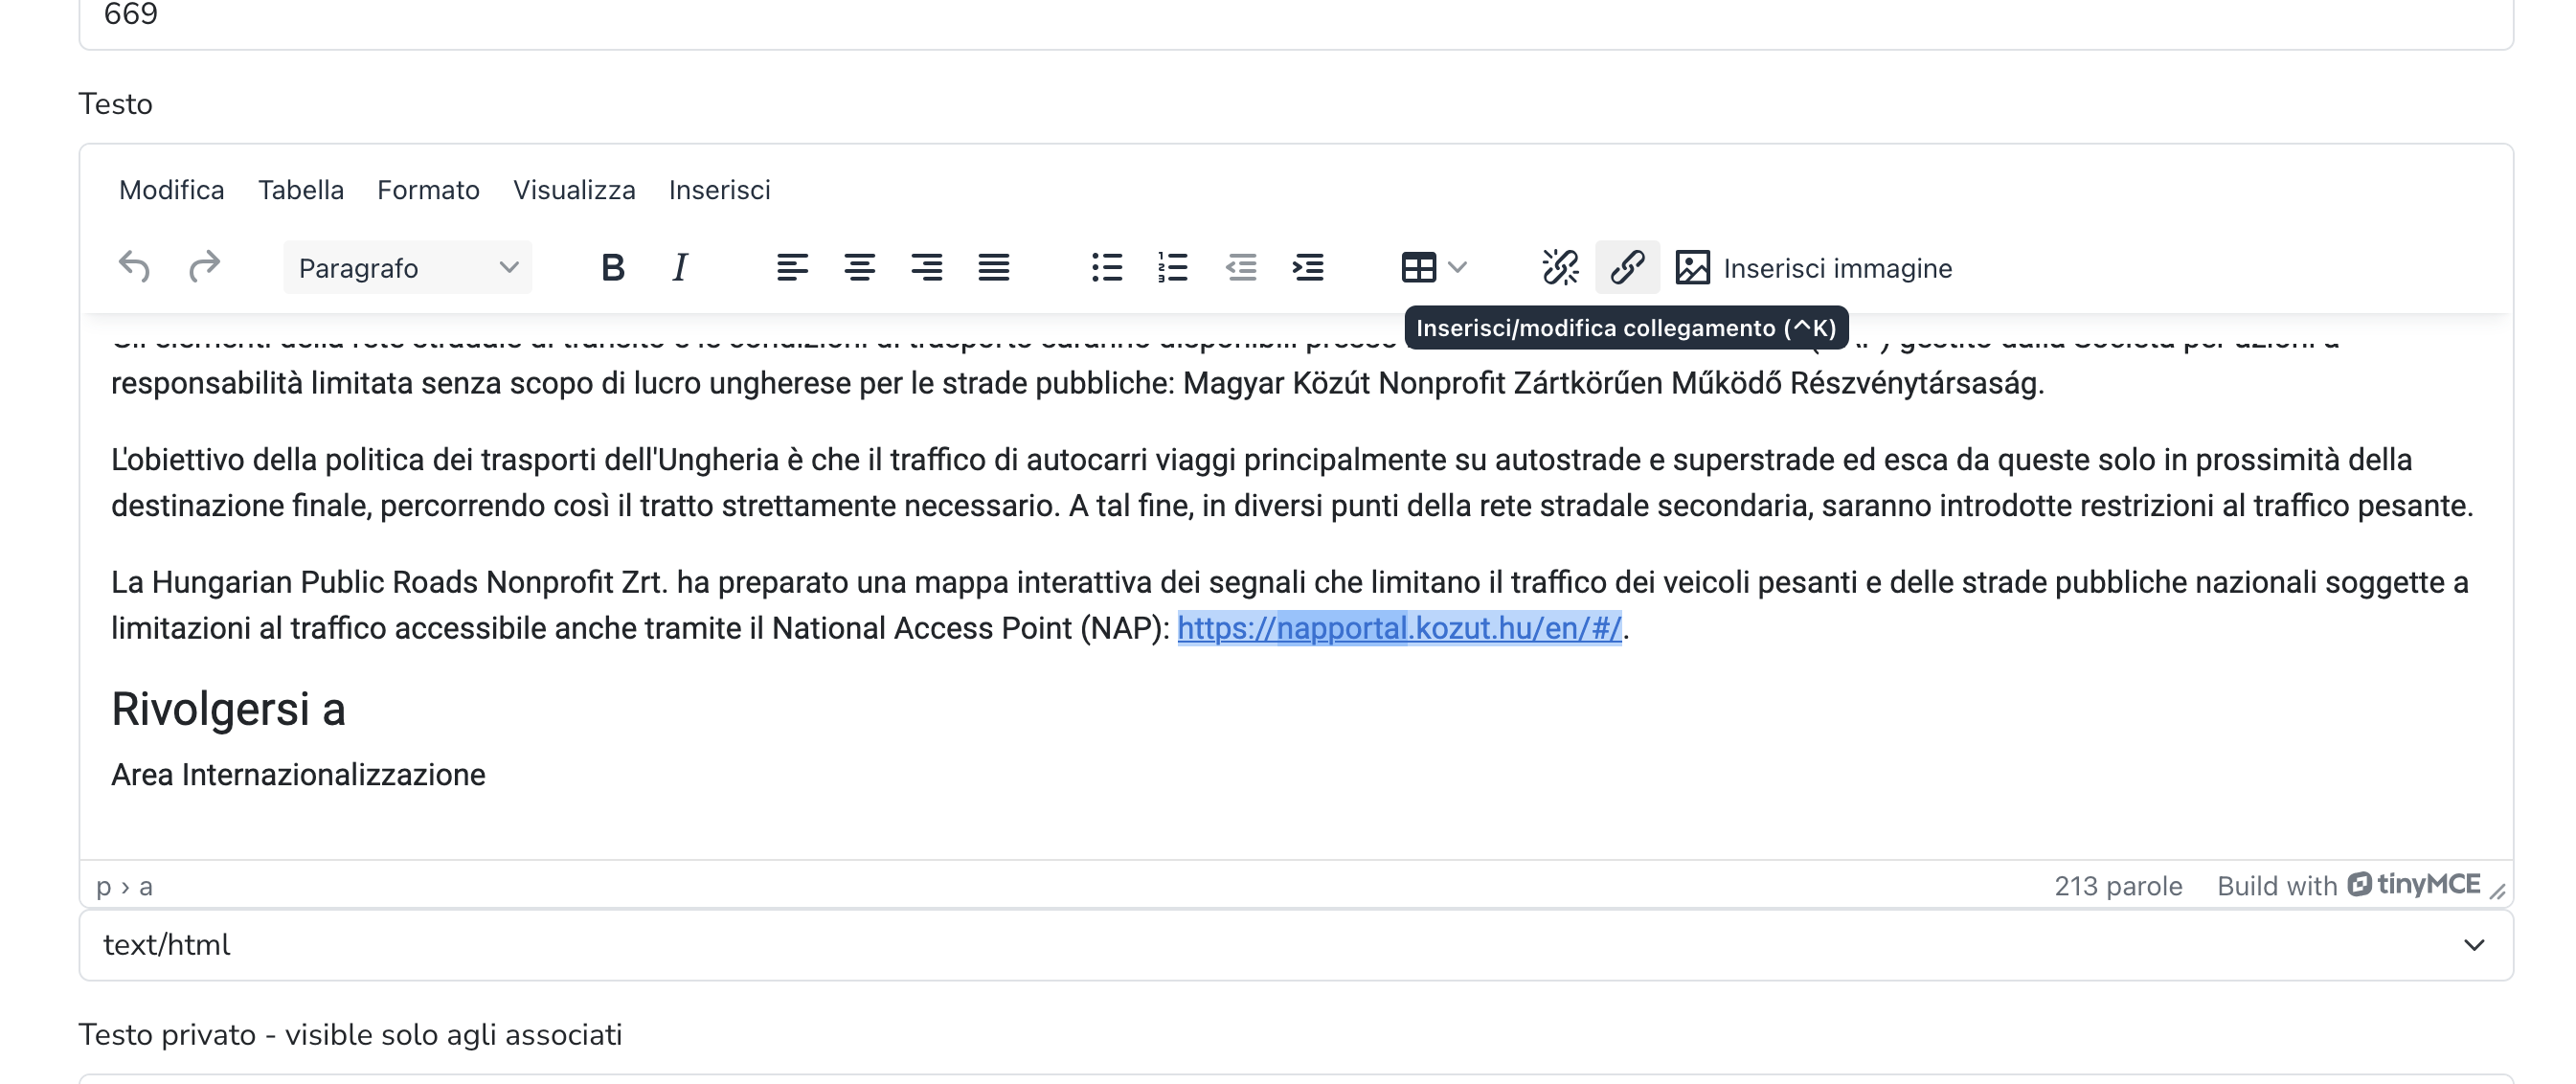Viewport: 2576px width, 1084px height.
Task: Increase the paragraph indent
Action: [1306, 267]
